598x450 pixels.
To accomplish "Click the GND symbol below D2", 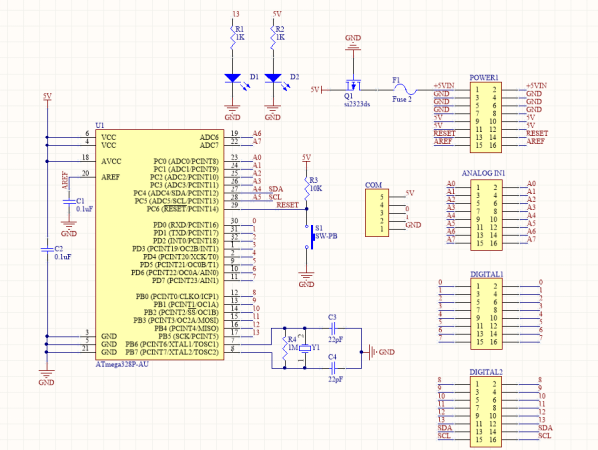I will (x=273, y=113).
